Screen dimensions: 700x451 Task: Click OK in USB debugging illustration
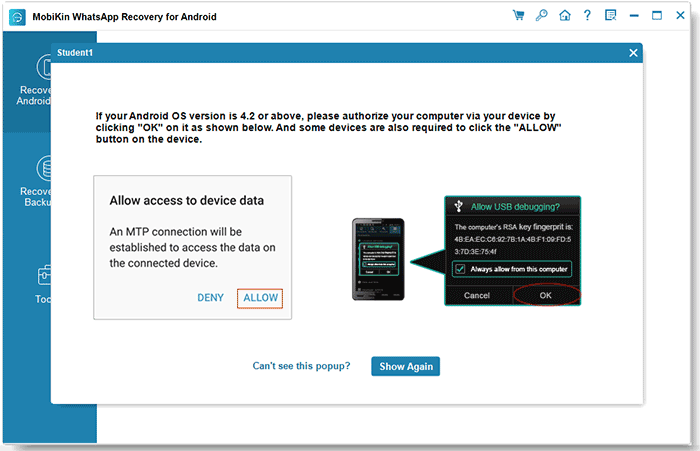(546, 296)
